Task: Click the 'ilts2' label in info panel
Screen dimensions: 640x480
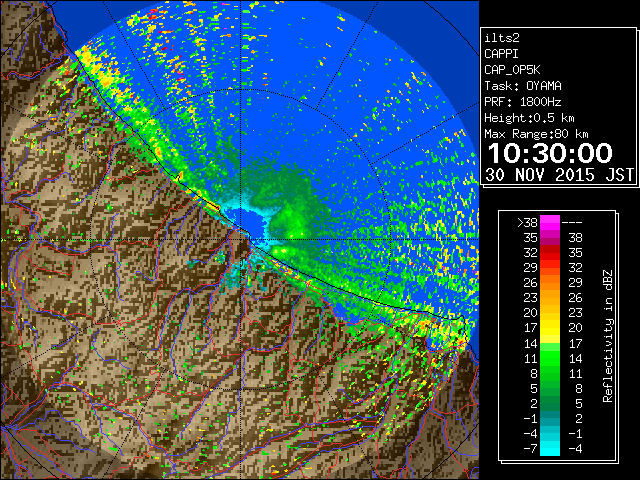Action: pyautogui.click(x=502, y=38)
